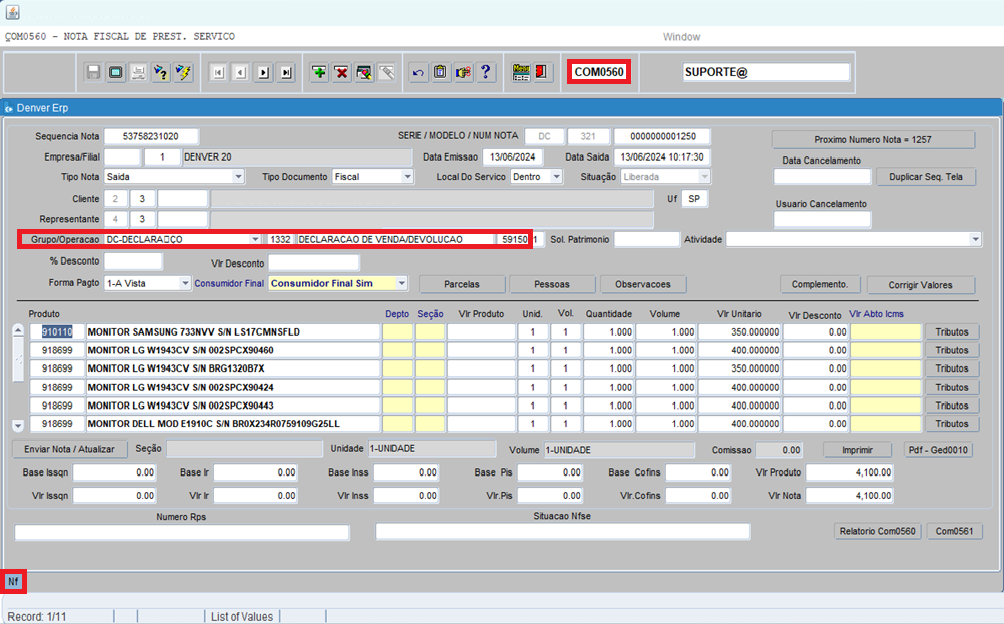Viewport: 1004px width, 624px height.
Task: Click Tributos for MONITOR SAMSUNG 733NVV row
Action: (x=951, y=332)
